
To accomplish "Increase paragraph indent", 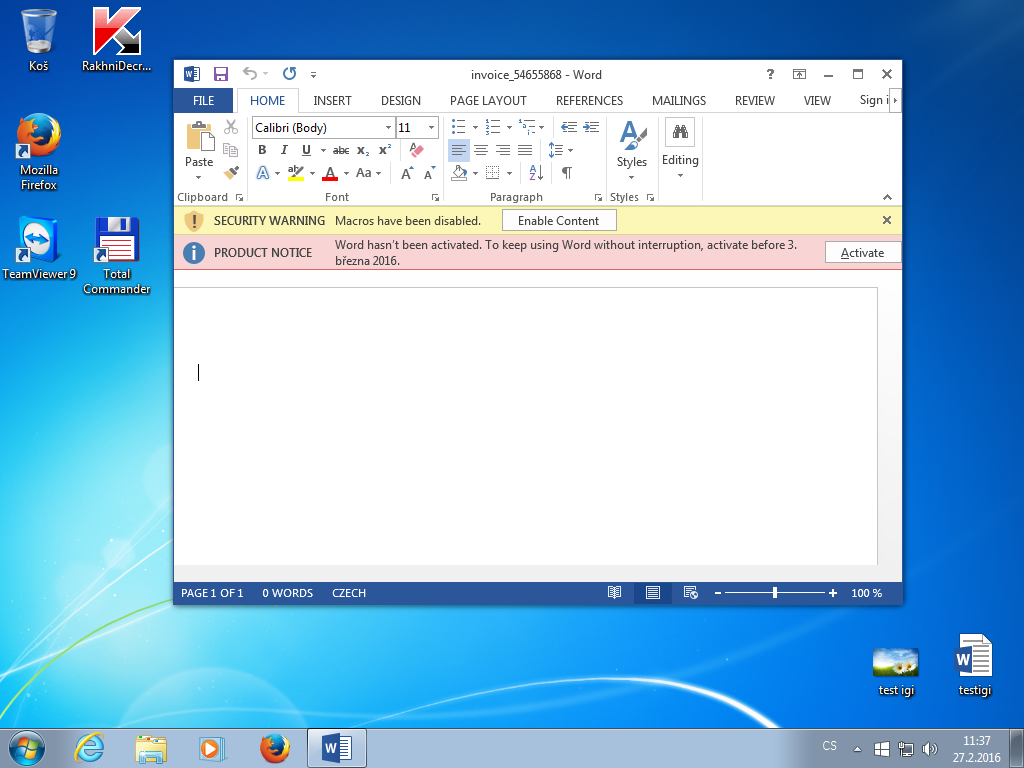I will click(591, 127).
